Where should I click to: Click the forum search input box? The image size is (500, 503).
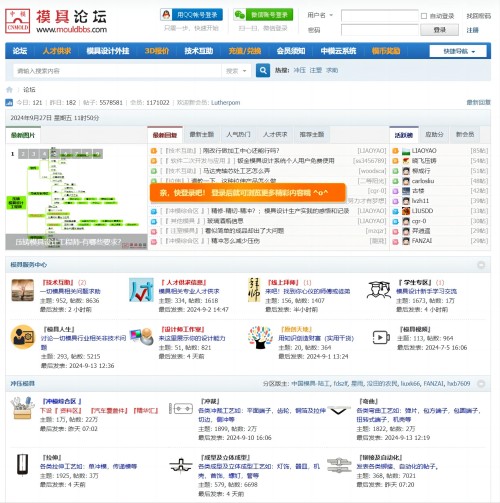(x=117, y=71)
